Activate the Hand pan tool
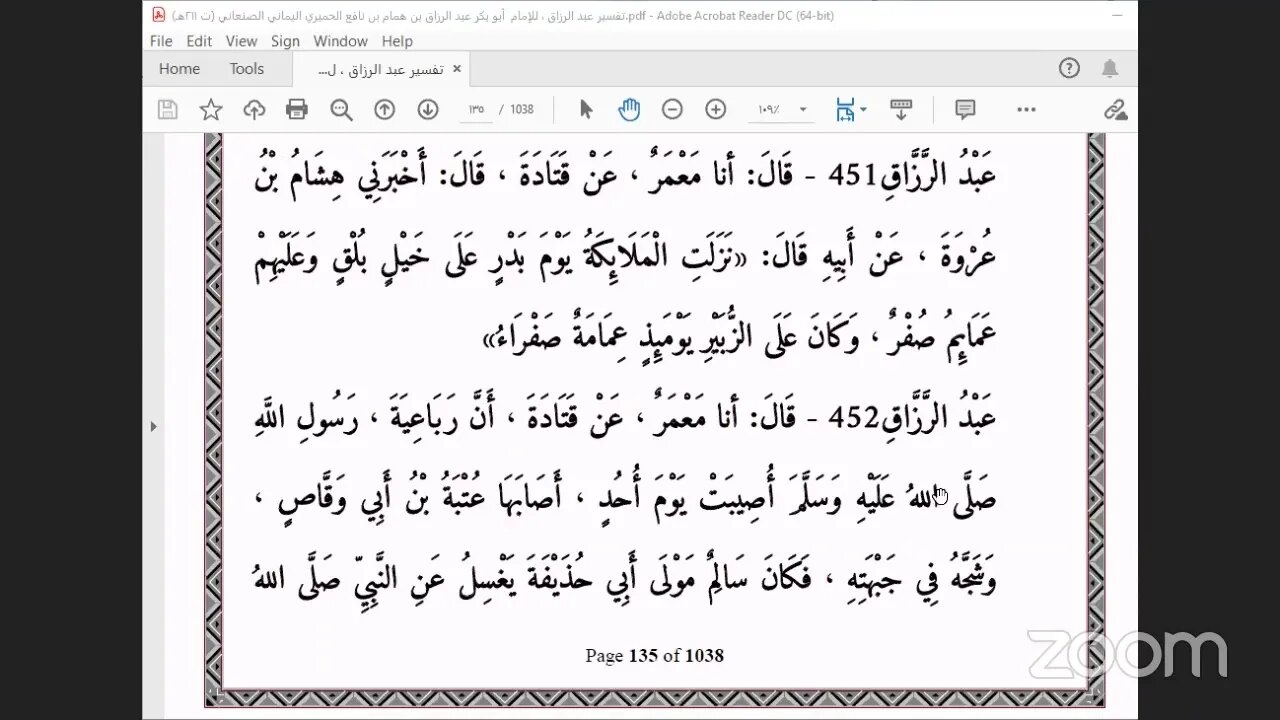The width and height of the screenshot is (1280, 720). pos(629,110)
